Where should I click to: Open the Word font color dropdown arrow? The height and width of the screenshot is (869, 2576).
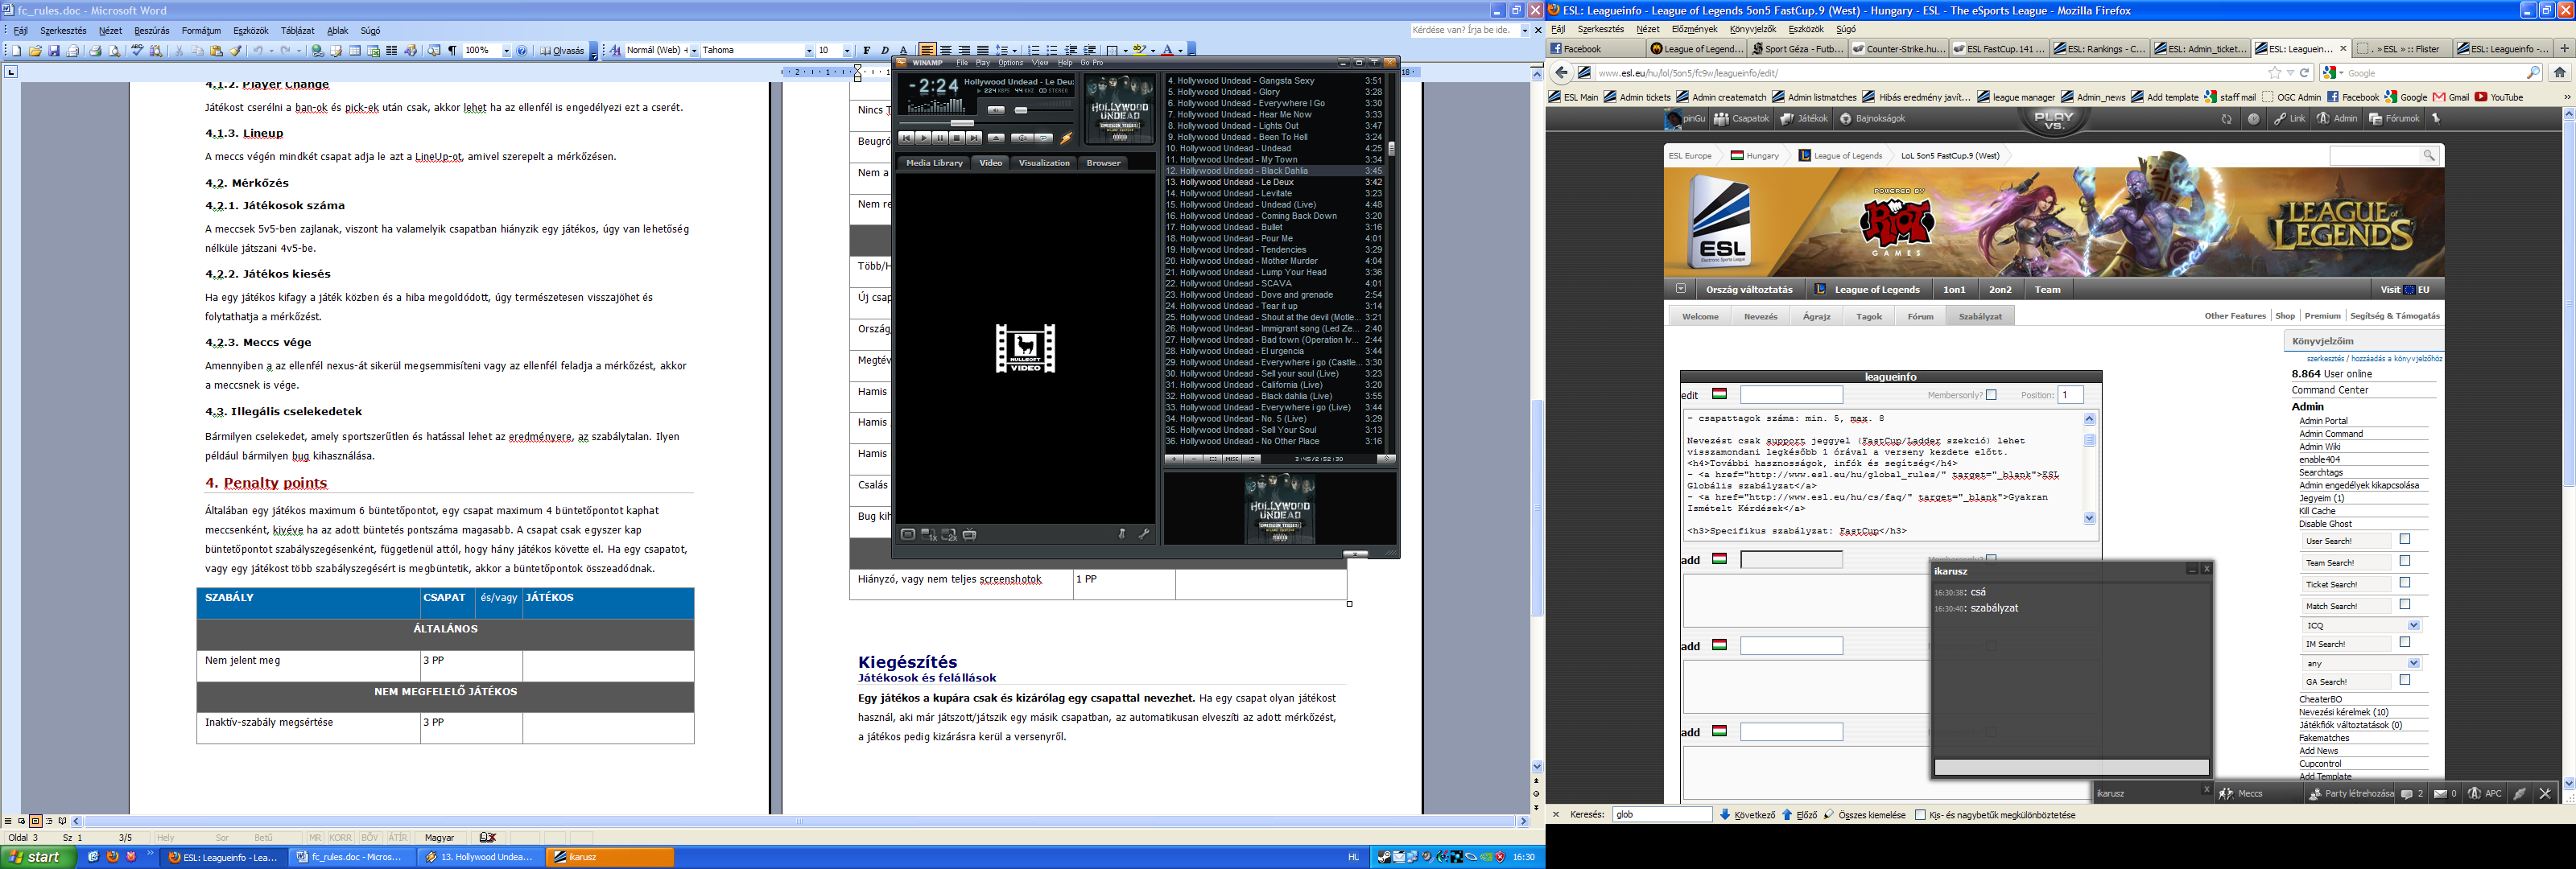coord(1180,51)
